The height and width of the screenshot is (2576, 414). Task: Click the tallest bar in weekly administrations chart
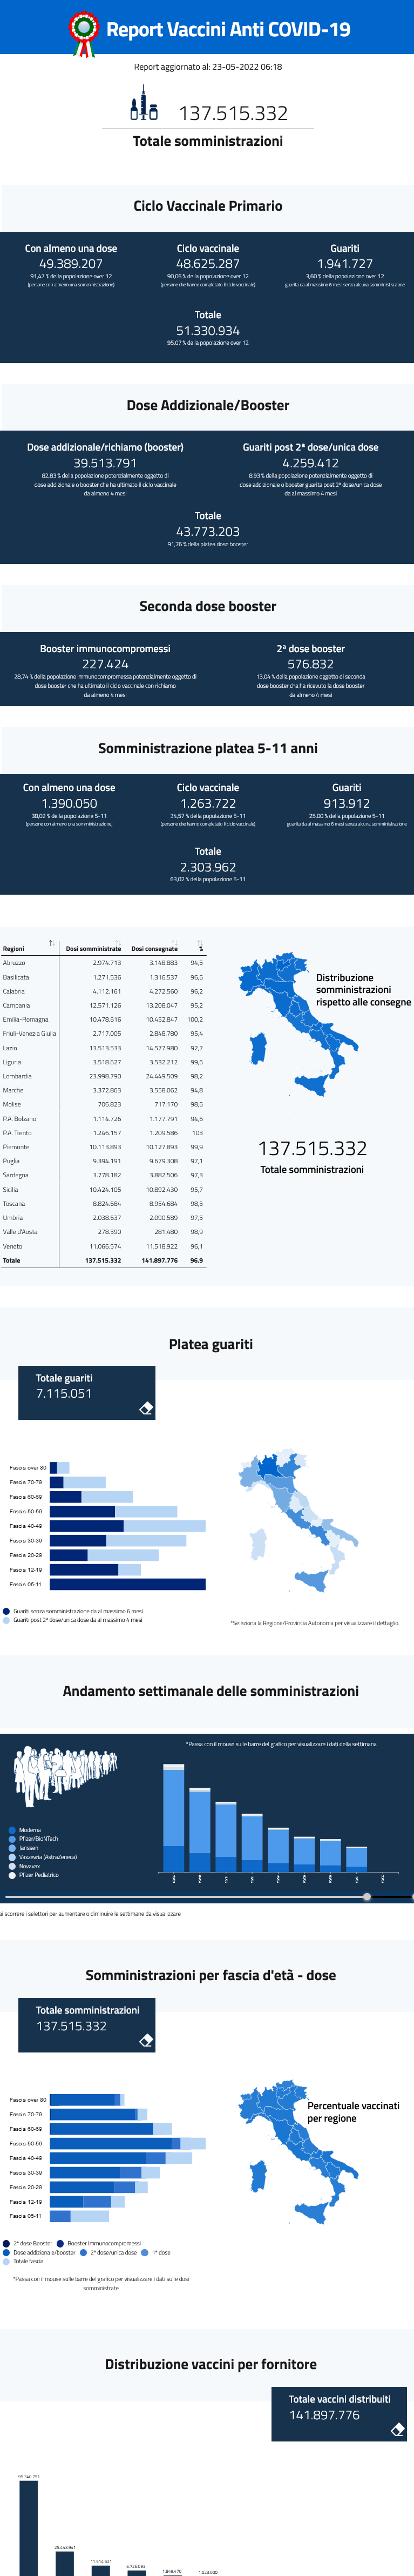tap(174, 1817)
